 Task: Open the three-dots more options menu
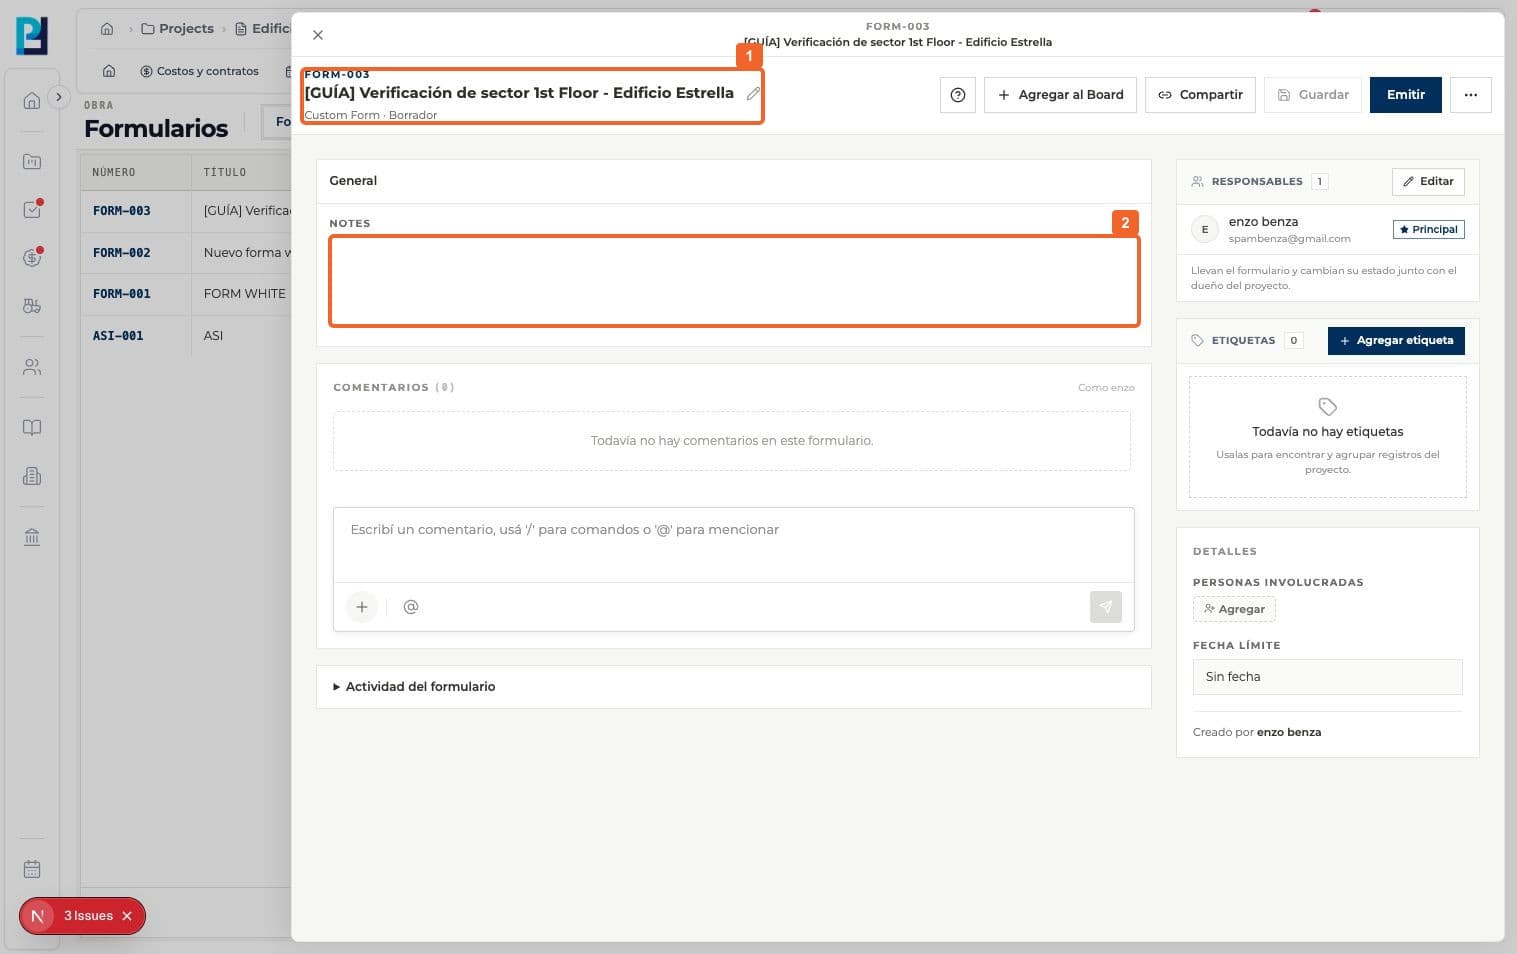1471,95
